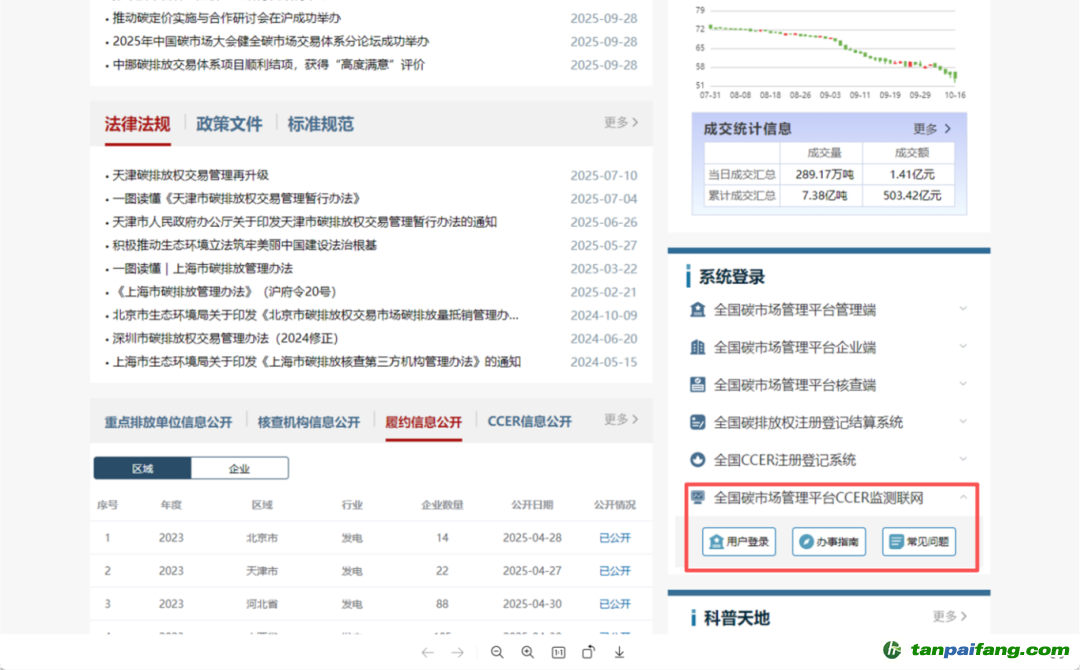1080x670 pixels.
Task: Switch to the 企业 toggle option
Action: tap(239, 468)
